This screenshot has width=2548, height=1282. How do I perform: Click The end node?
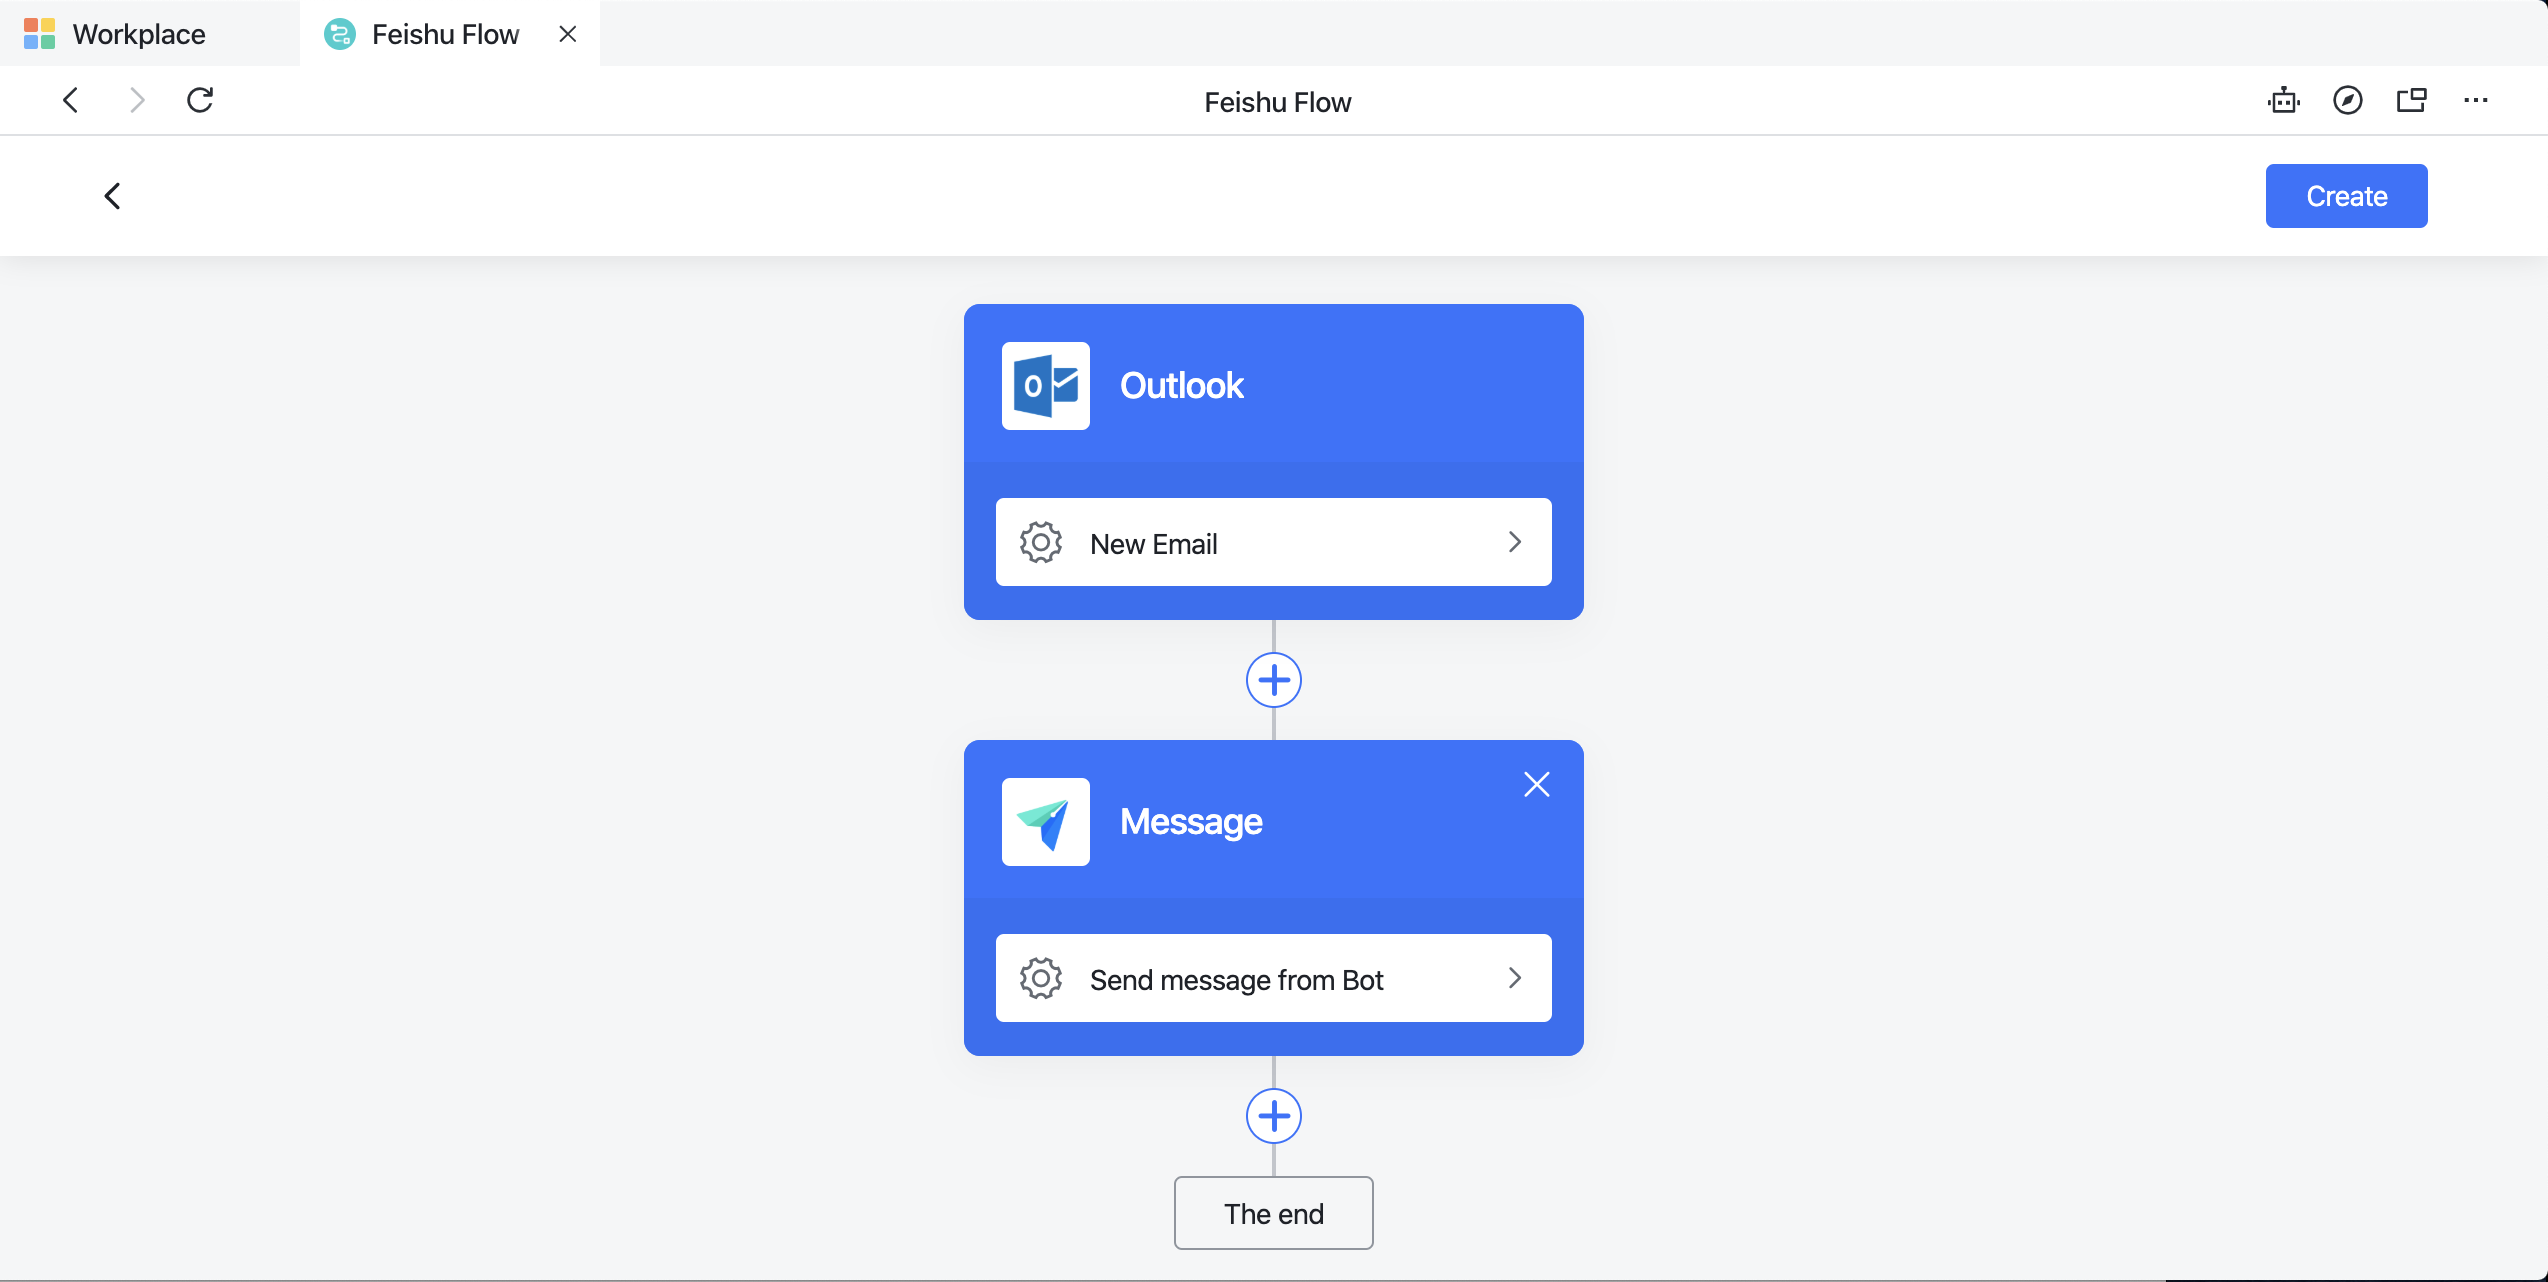coord(1273,1213)
